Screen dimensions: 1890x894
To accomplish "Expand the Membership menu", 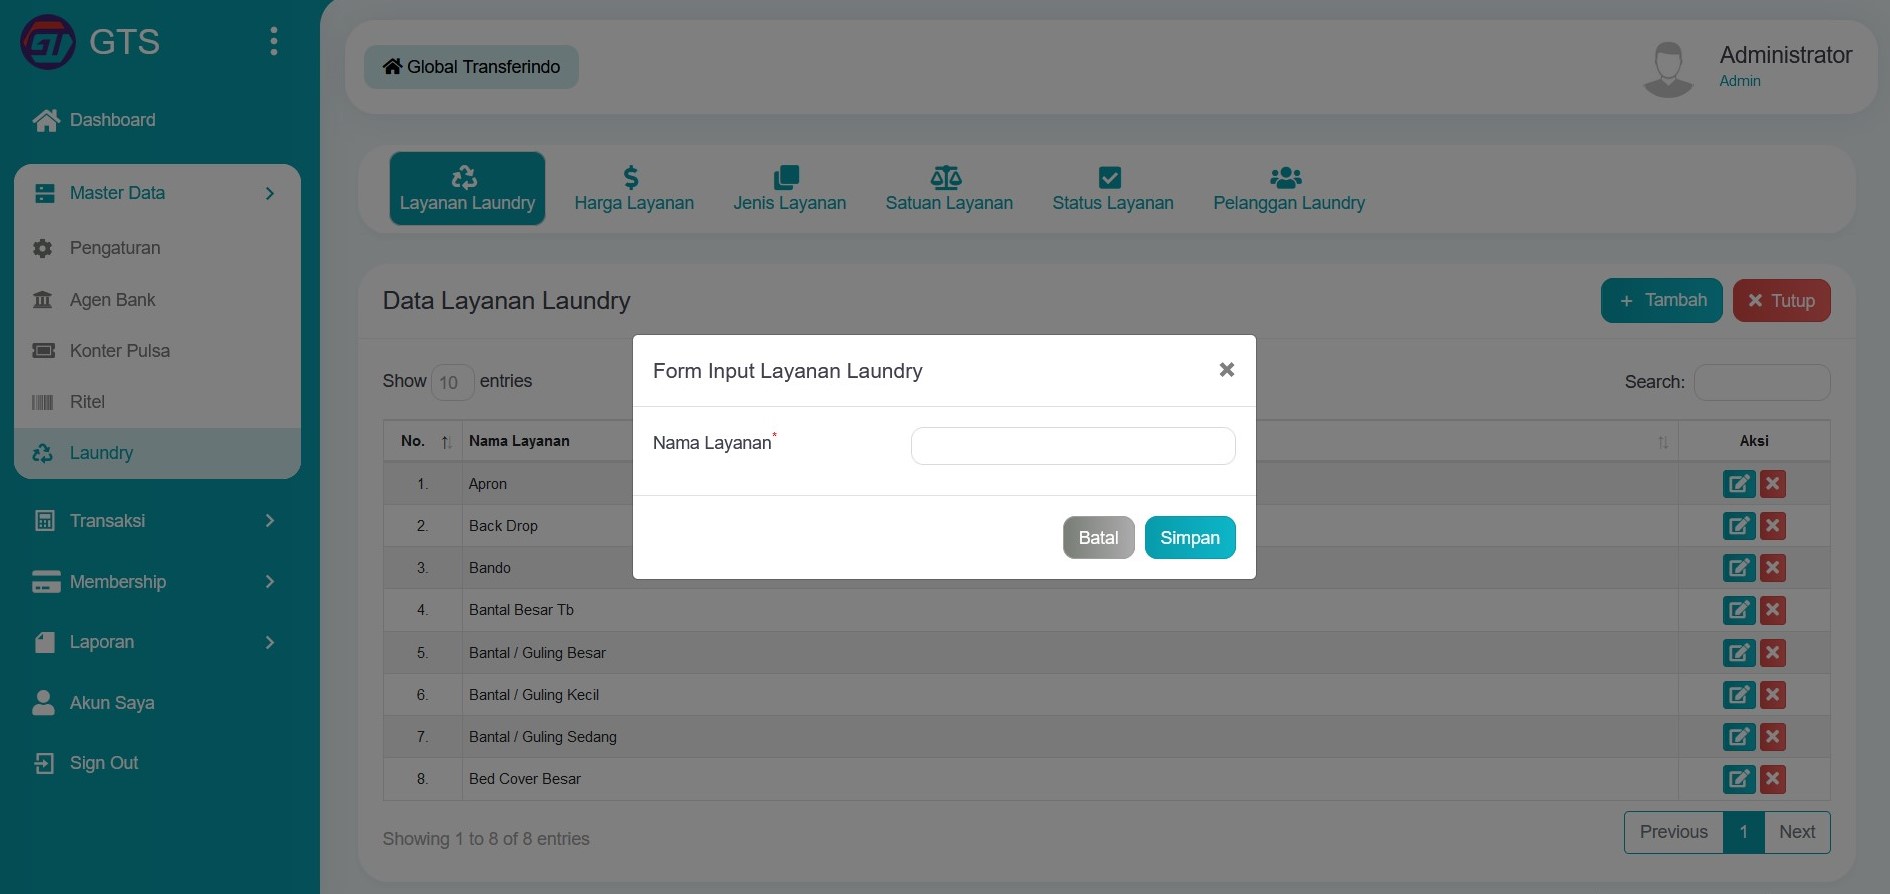I will point(157,582).
